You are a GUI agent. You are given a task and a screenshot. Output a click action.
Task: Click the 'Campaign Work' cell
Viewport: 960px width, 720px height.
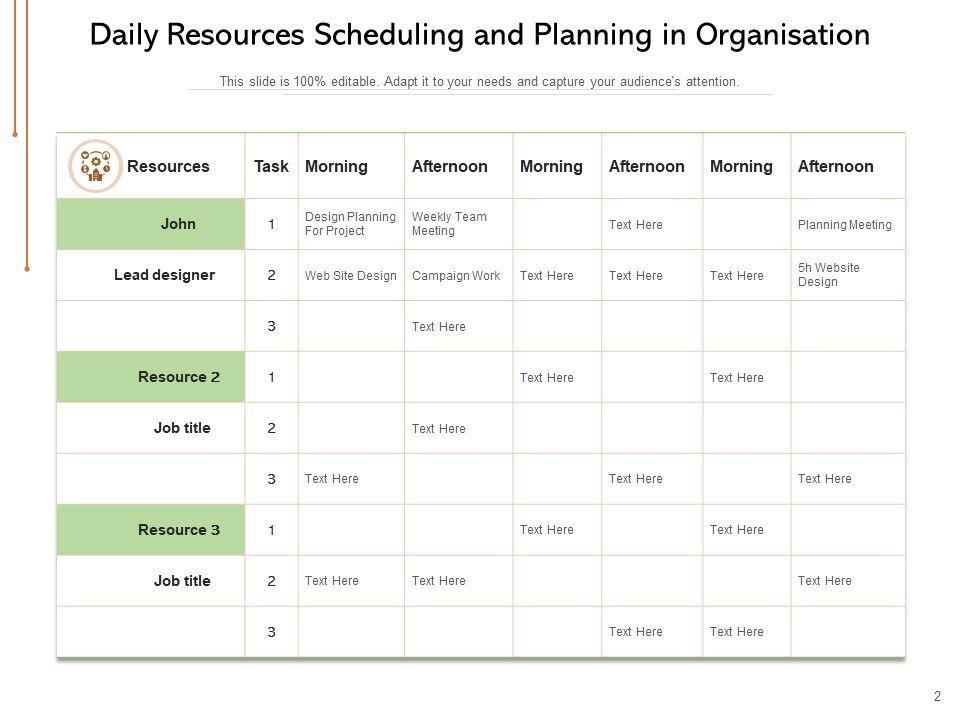(x=456, y=276)
